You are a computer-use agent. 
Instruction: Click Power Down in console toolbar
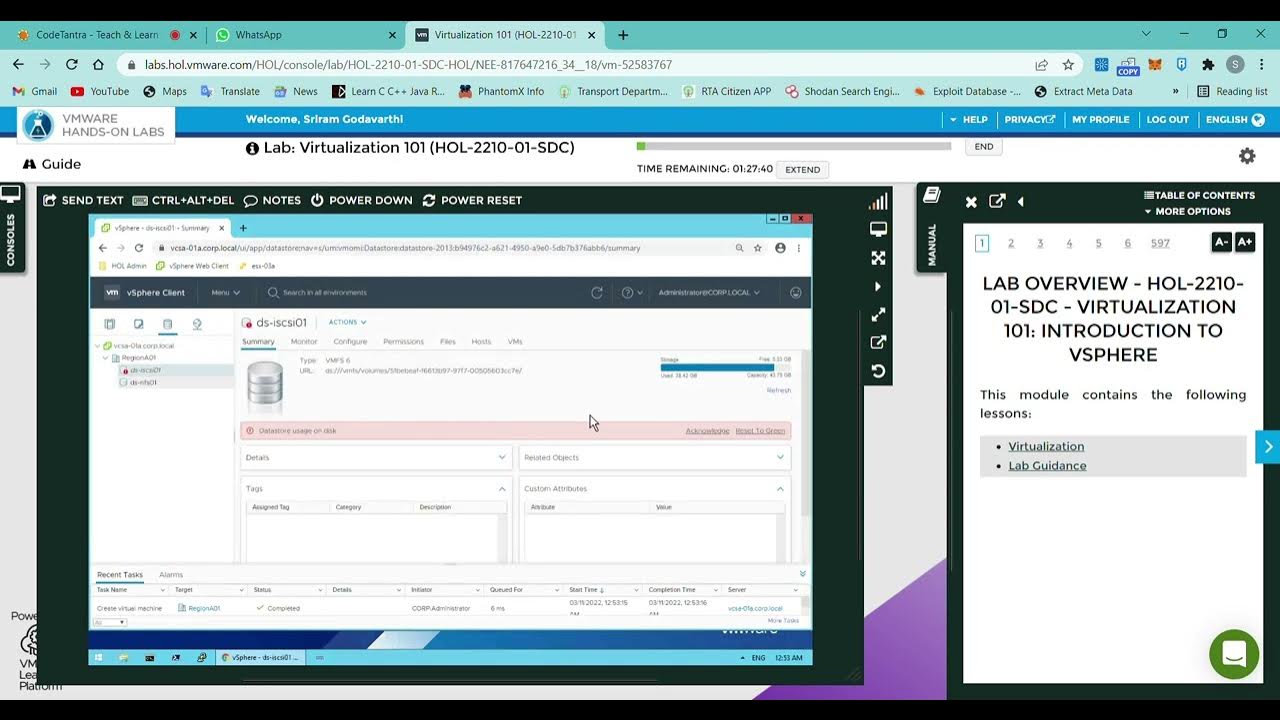361,200
